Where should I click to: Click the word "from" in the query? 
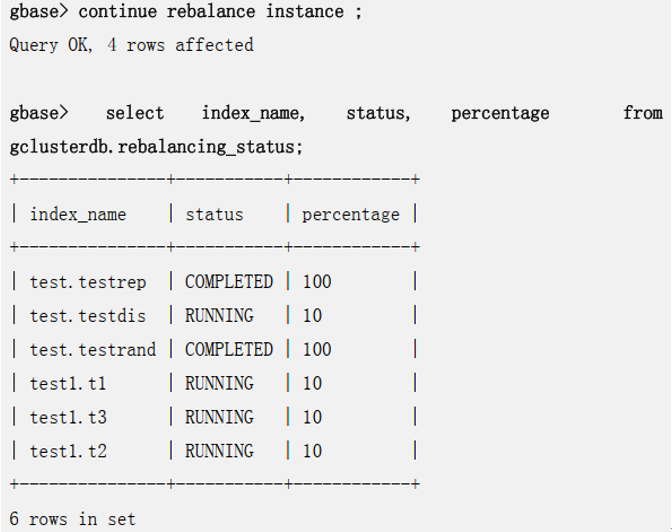pyautogui.click(x=642, y=113)
